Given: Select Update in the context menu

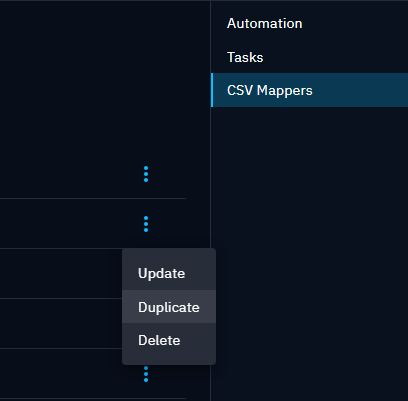Looking at the screenshot, I should [x=169, y=273].
